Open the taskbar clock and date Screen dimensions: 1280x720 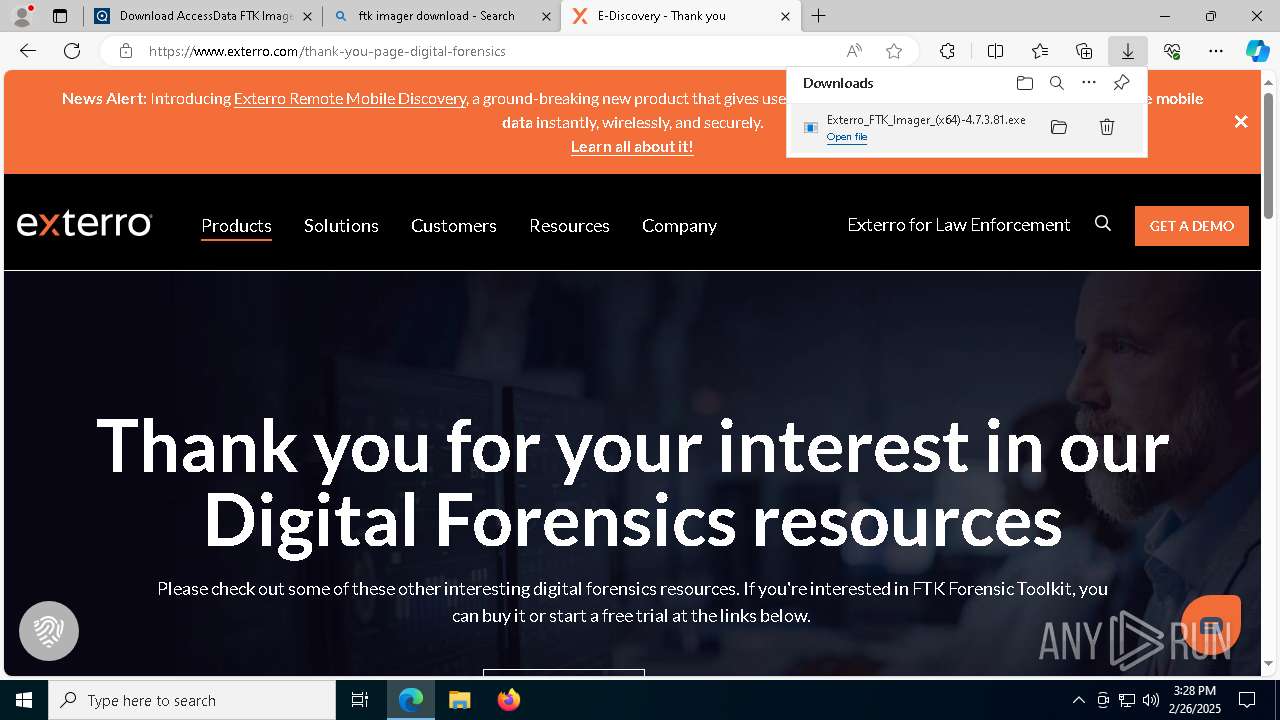(1194, 700)
